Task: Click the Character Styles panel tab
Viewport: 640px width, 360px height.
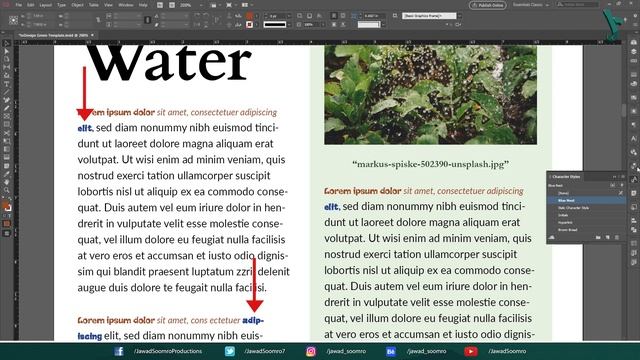Action: (x=566, y=177)
